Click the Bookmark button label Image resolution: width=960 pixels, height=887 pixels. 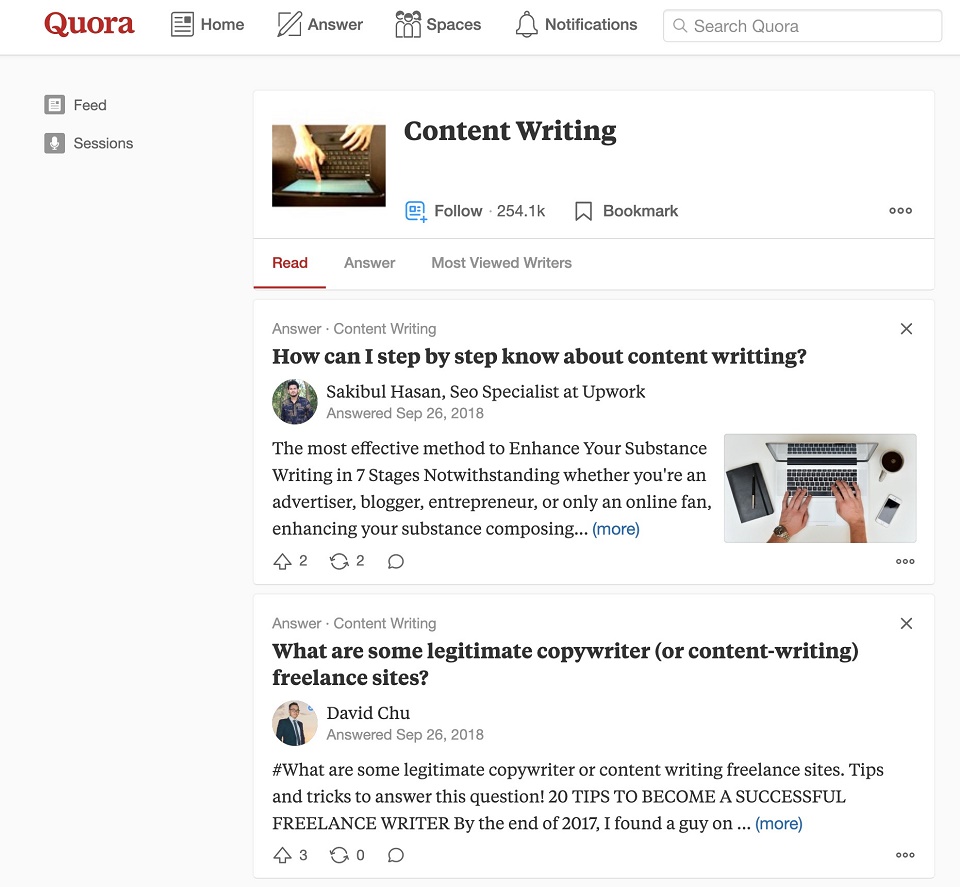click(640, 211)
